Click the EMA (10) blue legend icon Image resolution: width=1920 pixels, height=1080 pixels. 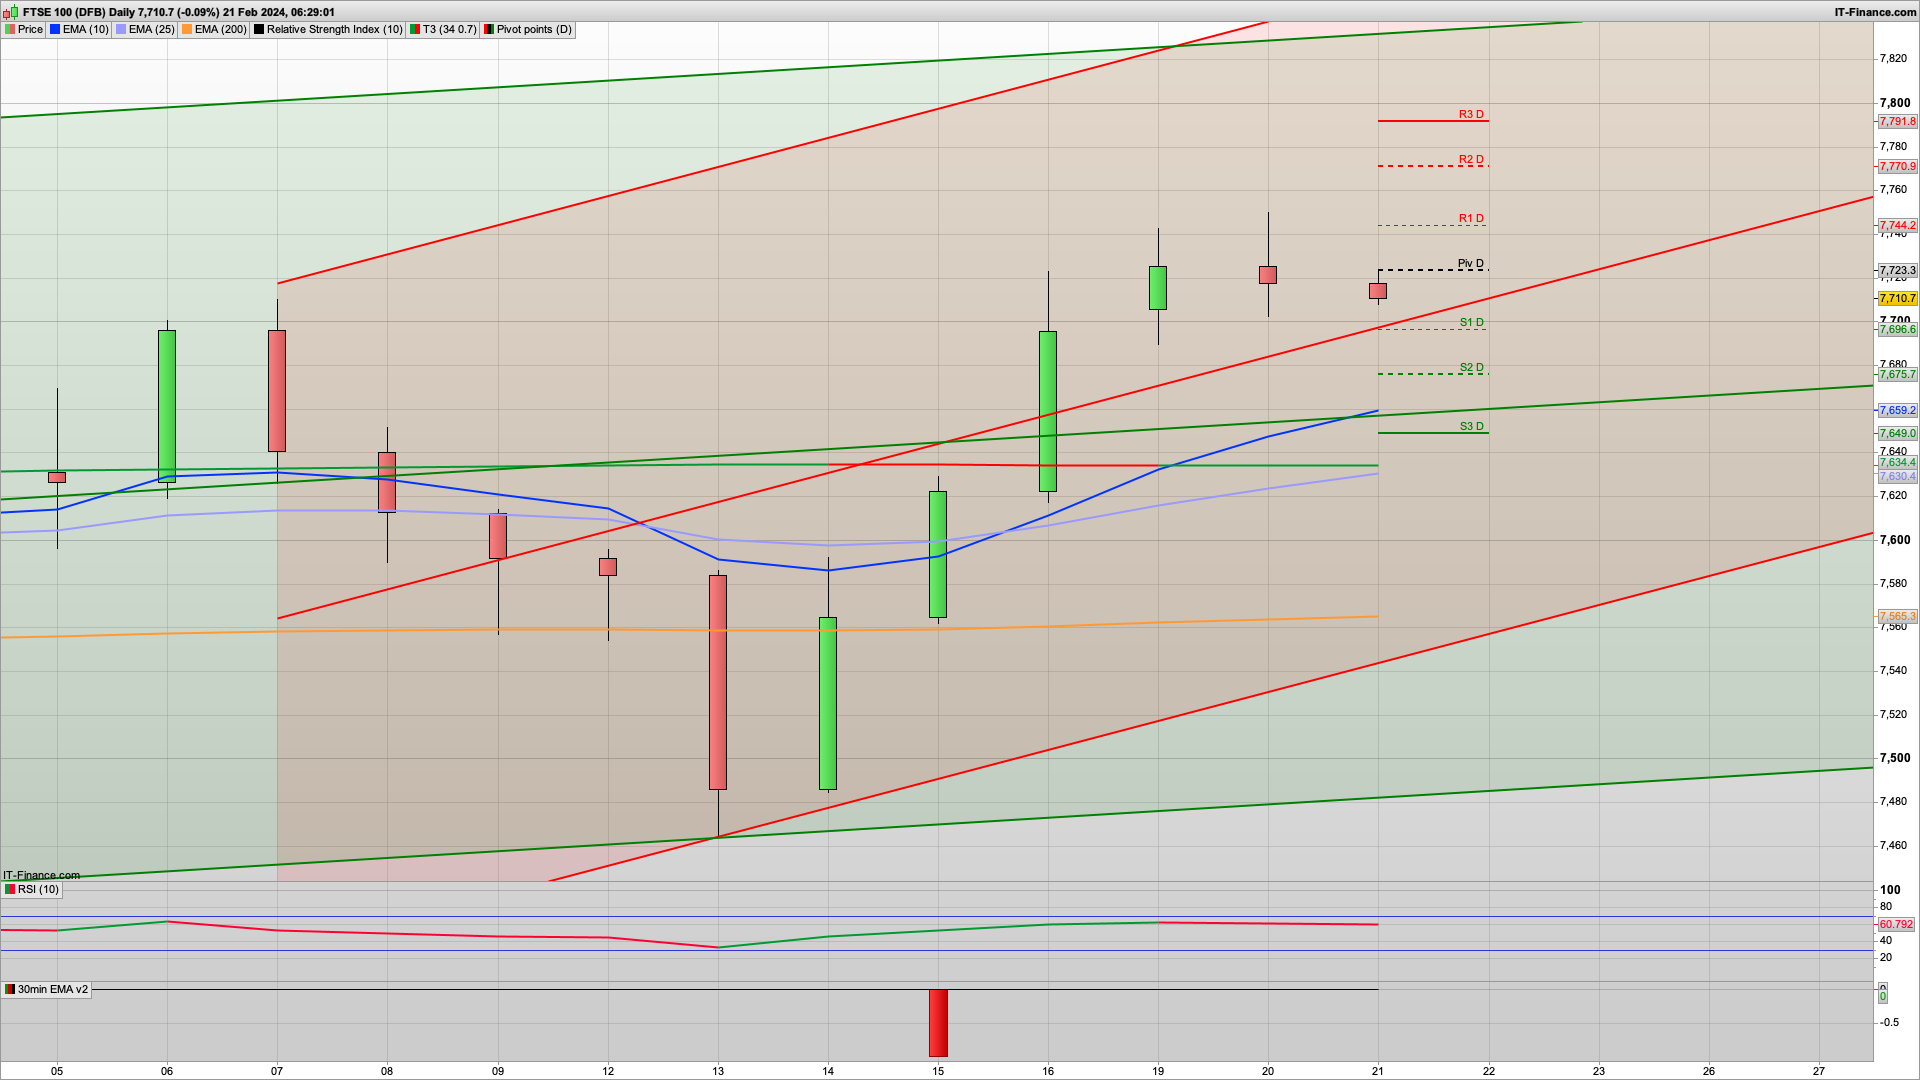tap(55, 29)
